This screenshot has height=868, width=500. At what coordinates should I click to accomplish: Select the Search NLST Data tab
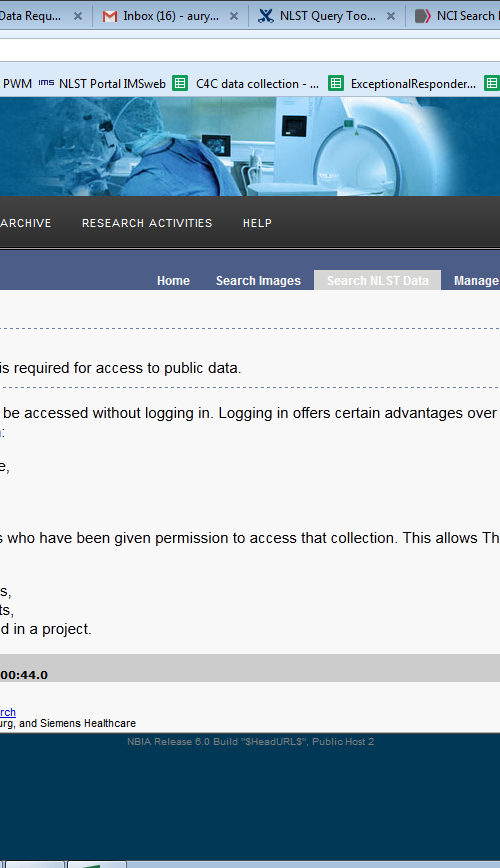click(378, 280)
